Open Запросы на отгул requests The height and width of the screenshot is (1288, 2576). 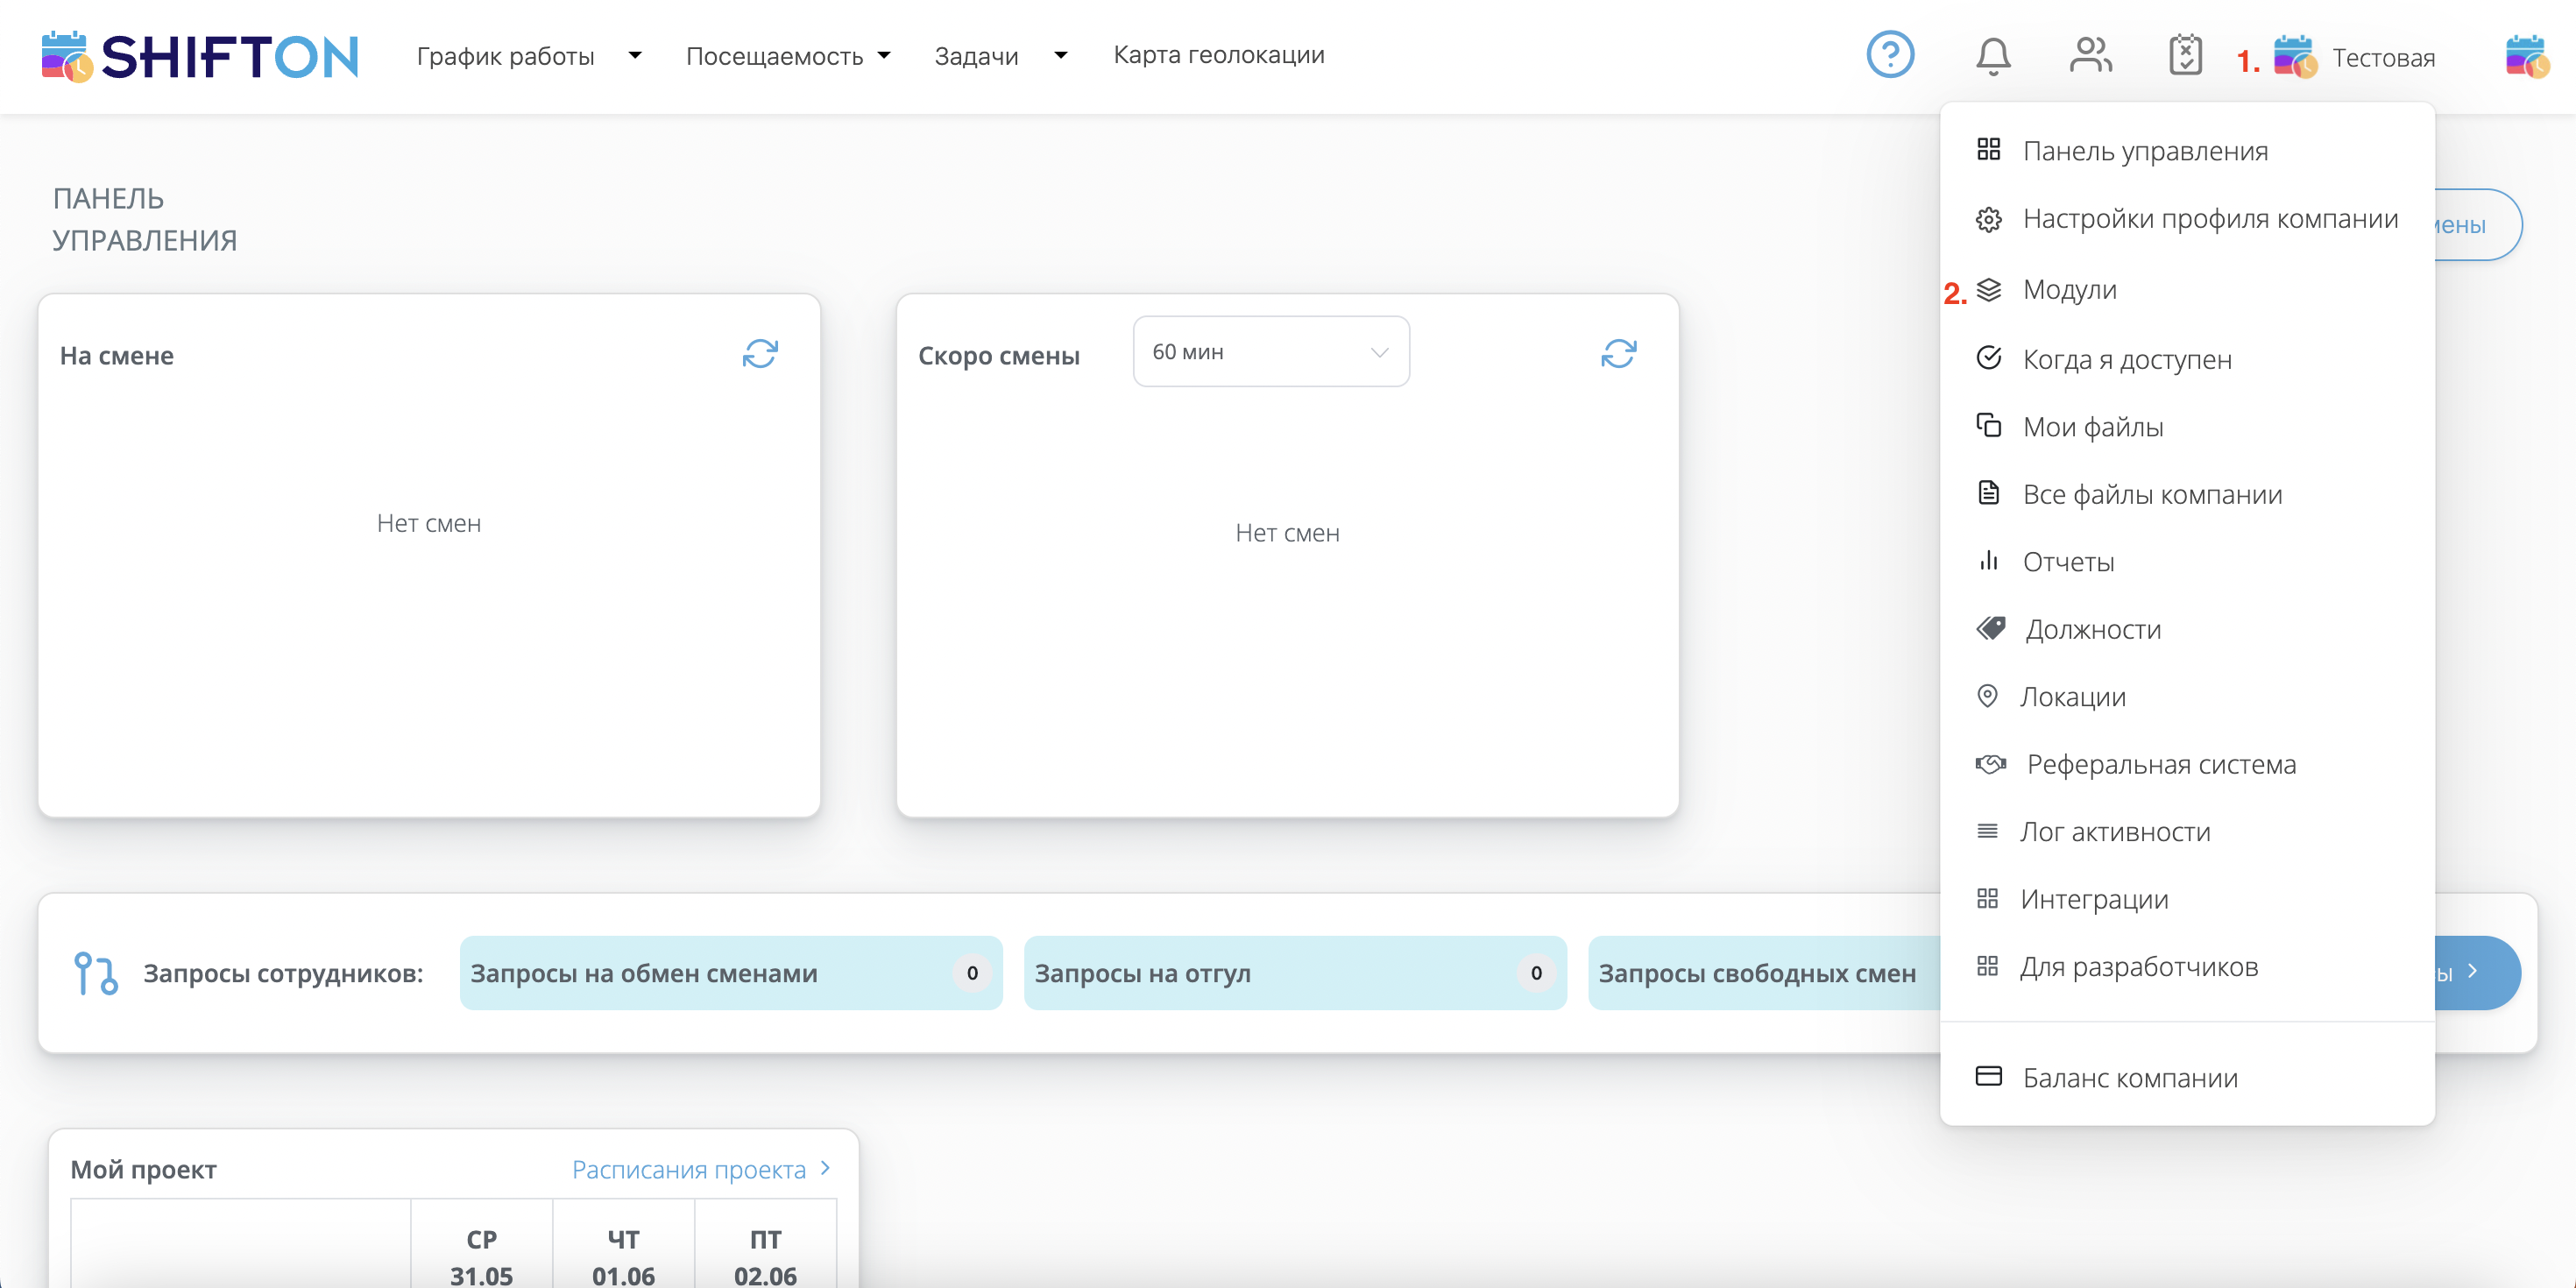coord(1295,973)
